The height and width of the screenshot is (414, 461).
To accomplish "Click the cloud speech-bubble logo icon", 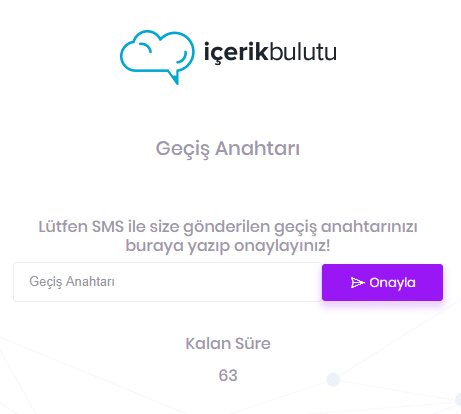I will click(157, 57).
